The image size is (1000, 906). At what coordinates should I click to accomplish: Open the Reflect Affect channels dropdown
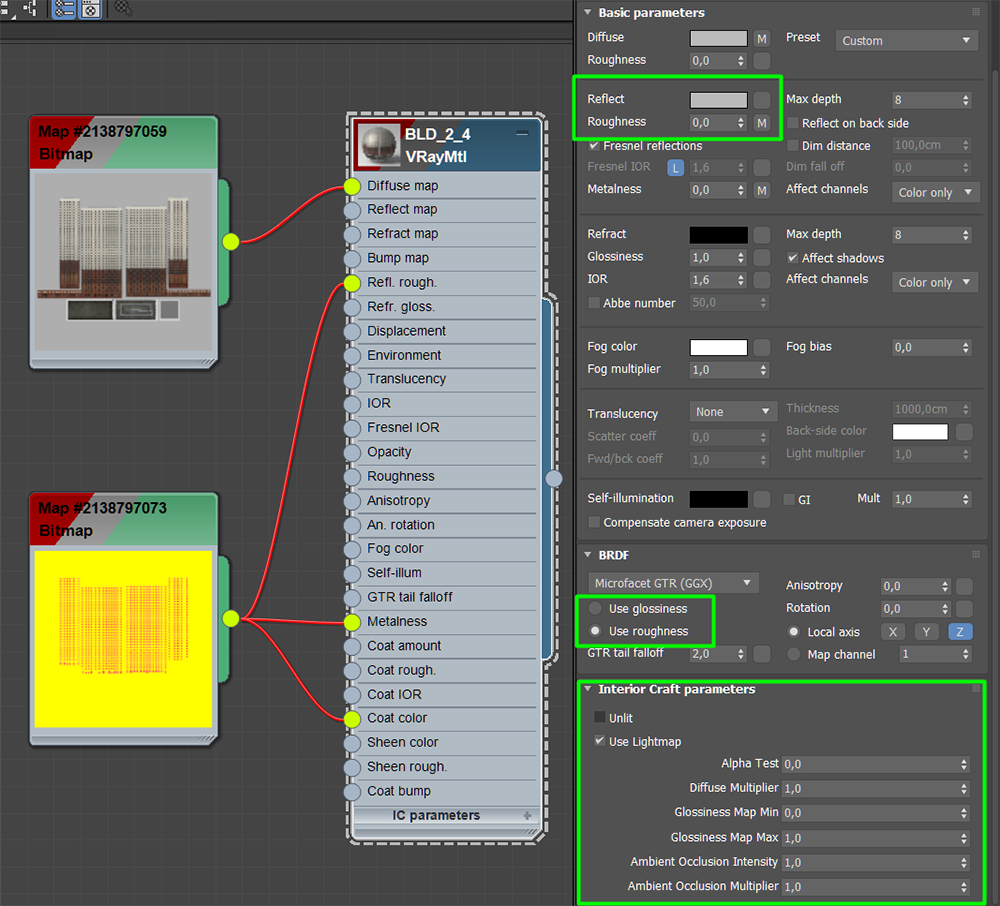[x=935, y=192]
